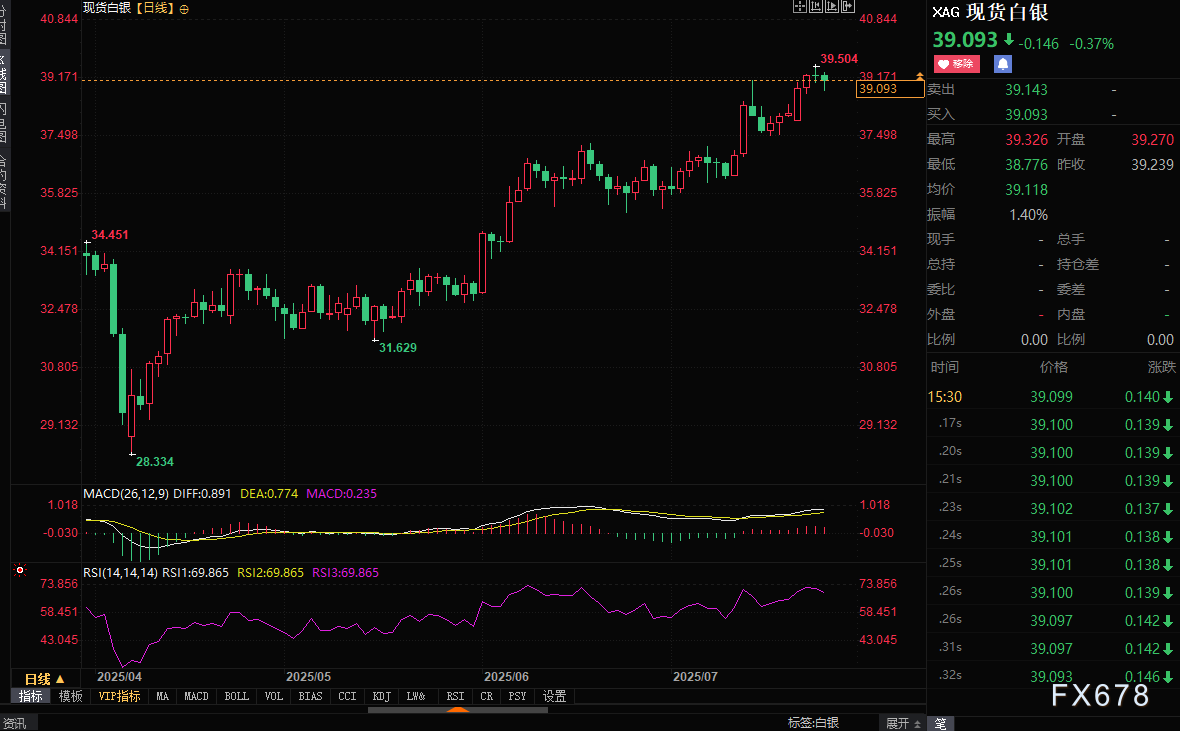Toggle the MACD indicator
The image size is (1180, 731).
197,696
